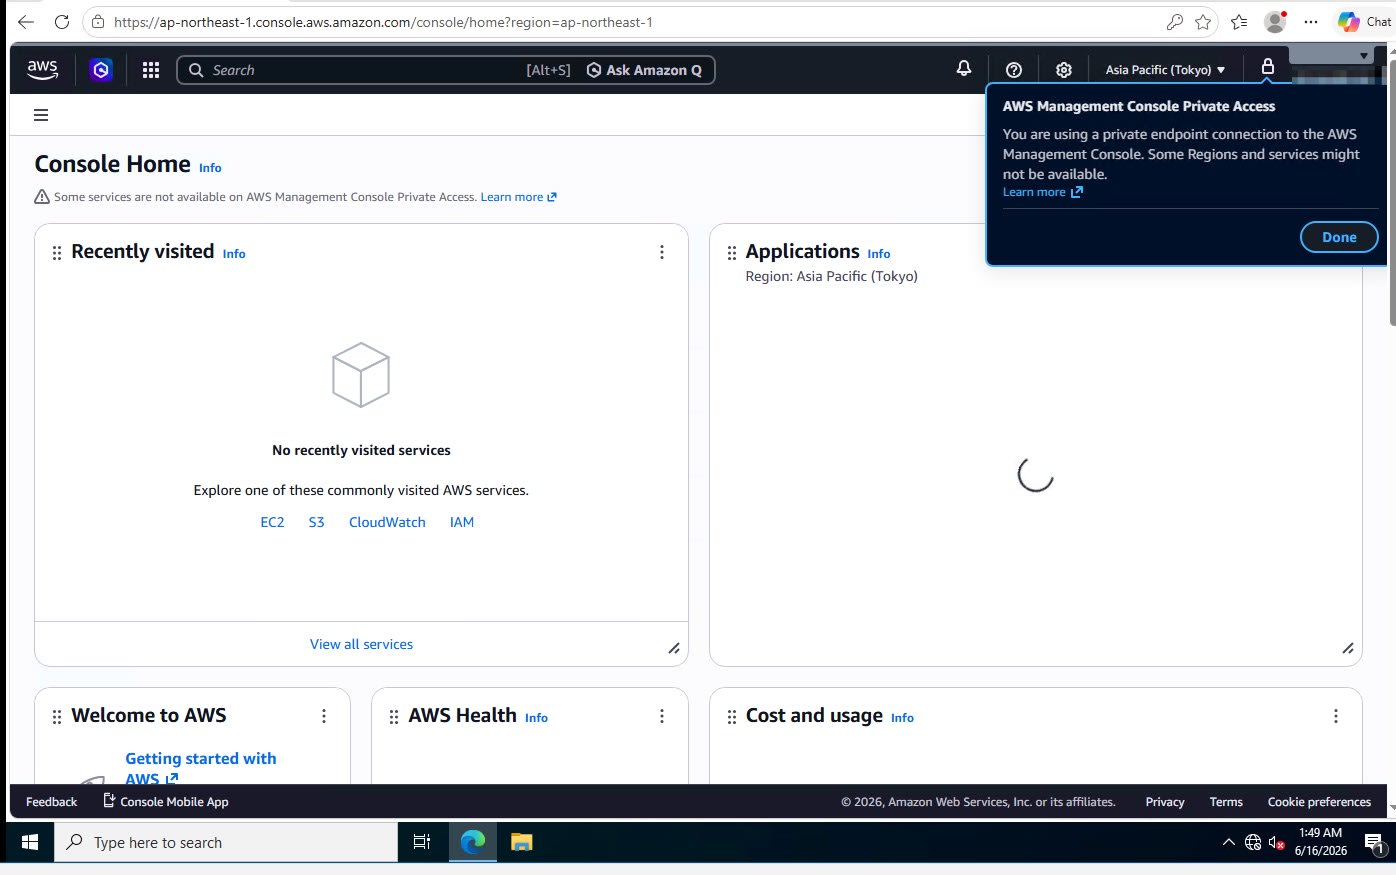The image size is (1396, 875).
Task: Click the Ask Amazon Q button
Action: pyautogui.click(x=644, y=70)
